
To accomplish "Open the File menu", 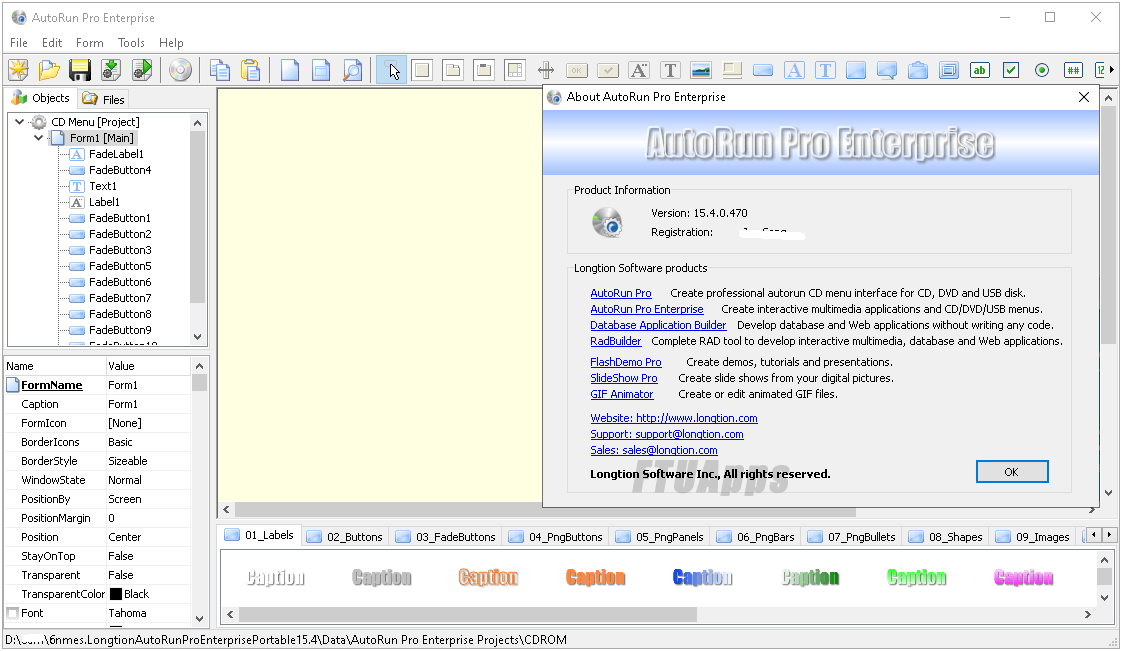I will coord(19,43).
